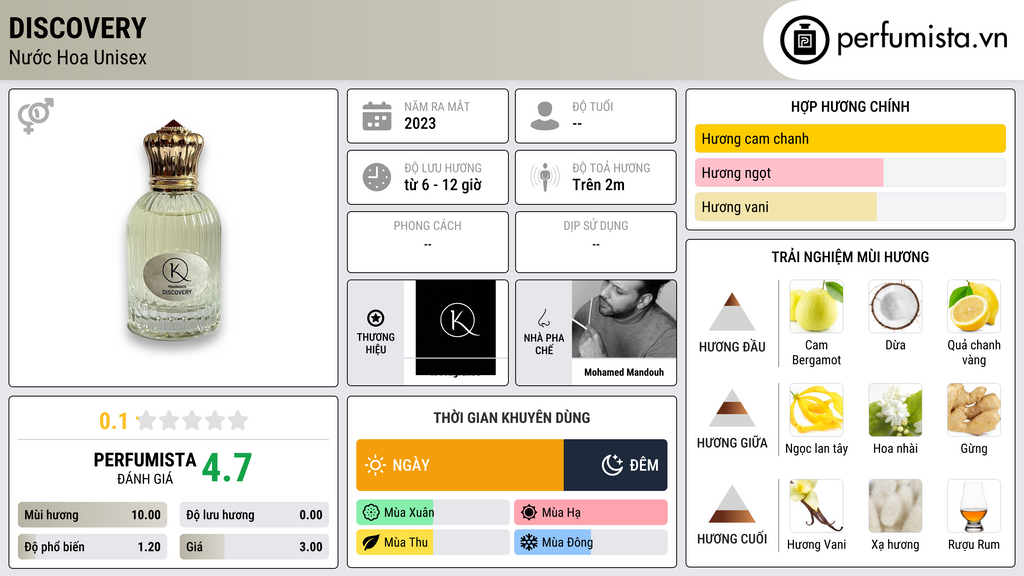The image size is (1024, 576).
Task: Select the Ngọc lan tây note image
Action: (x=816, y=409)
